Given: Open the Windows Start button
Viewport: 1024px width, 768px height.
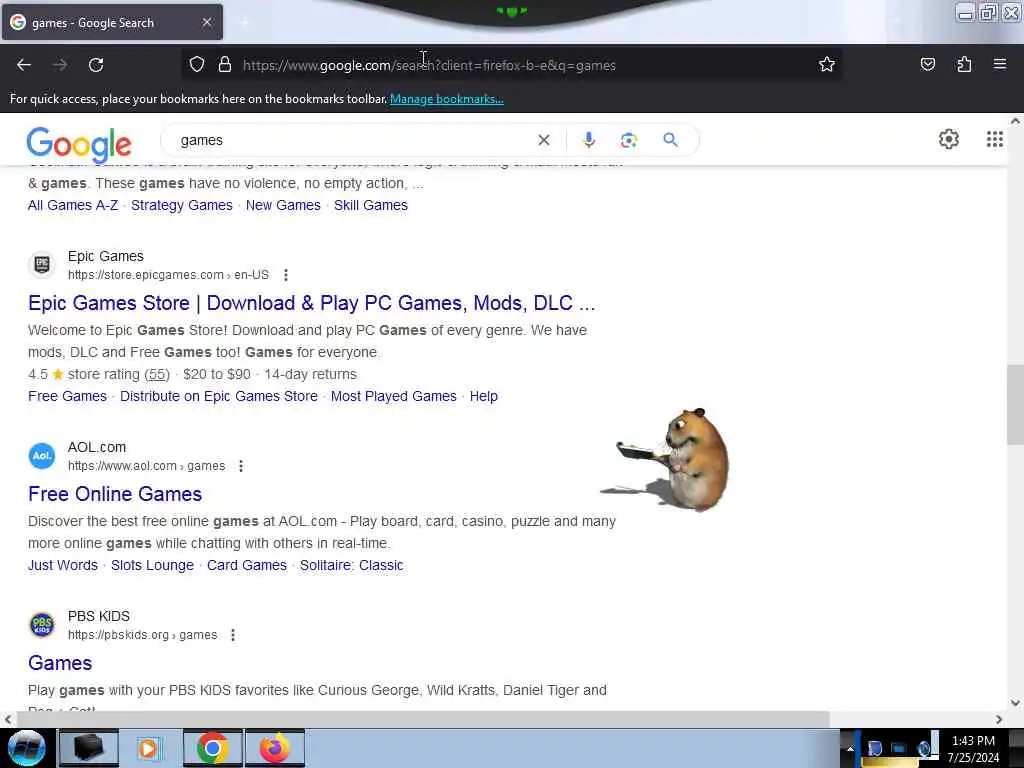Looking at the screenshot, I should pyautogui.click(x=26, y=748).
